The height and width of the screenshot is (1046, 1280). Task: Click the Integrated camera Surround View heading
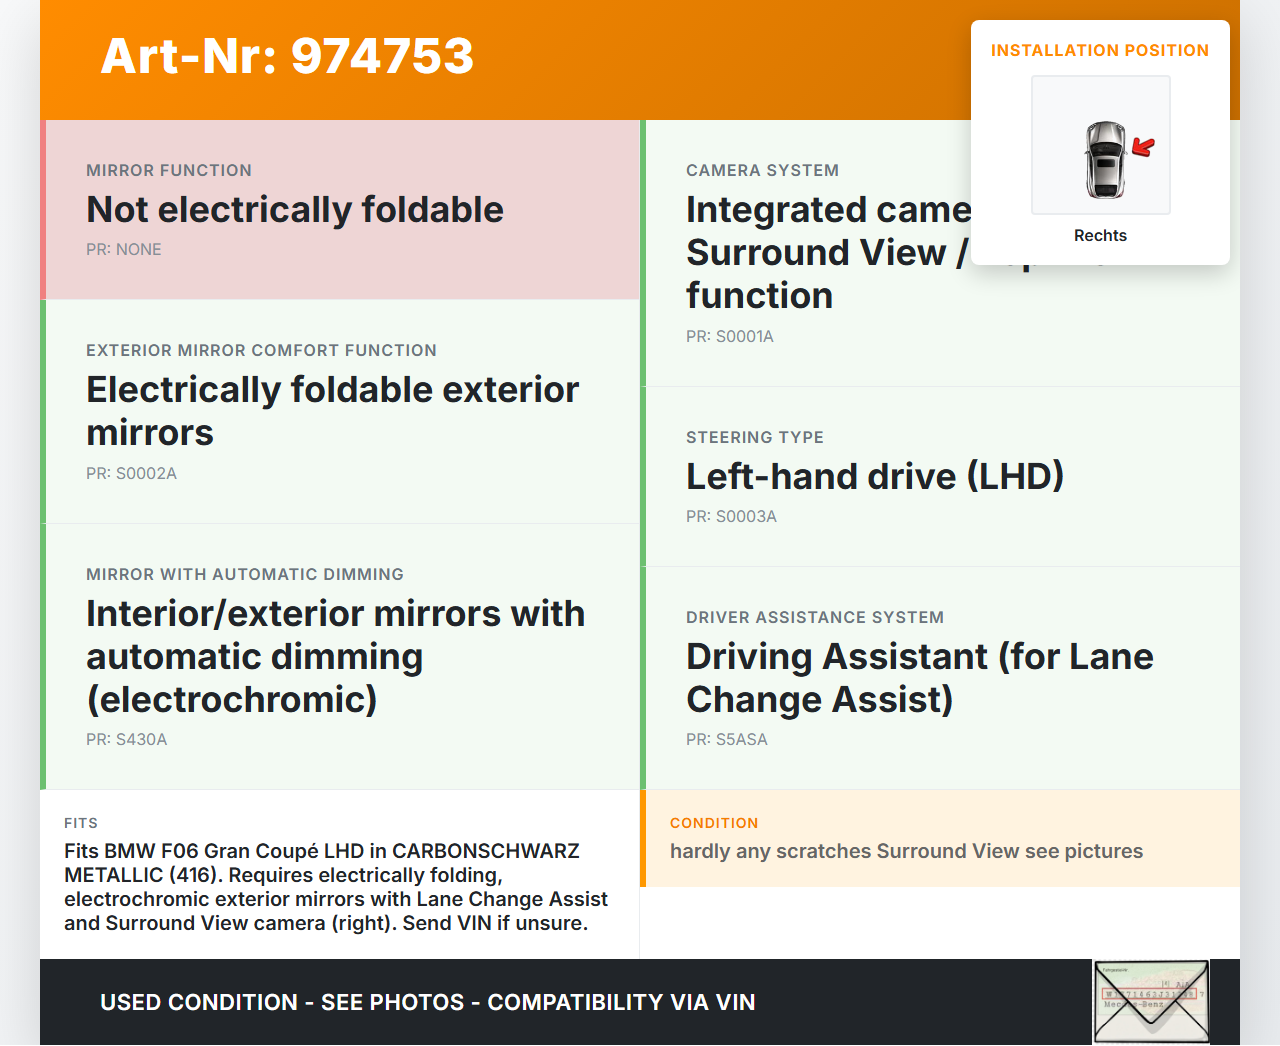click(827, 253)
